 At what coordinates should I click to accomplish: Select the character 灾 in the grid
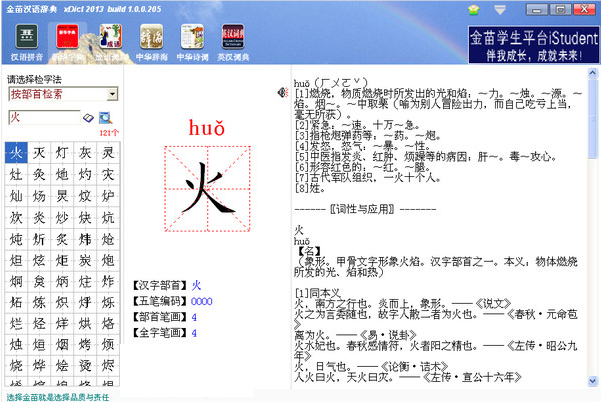click(x=108, y=174)
